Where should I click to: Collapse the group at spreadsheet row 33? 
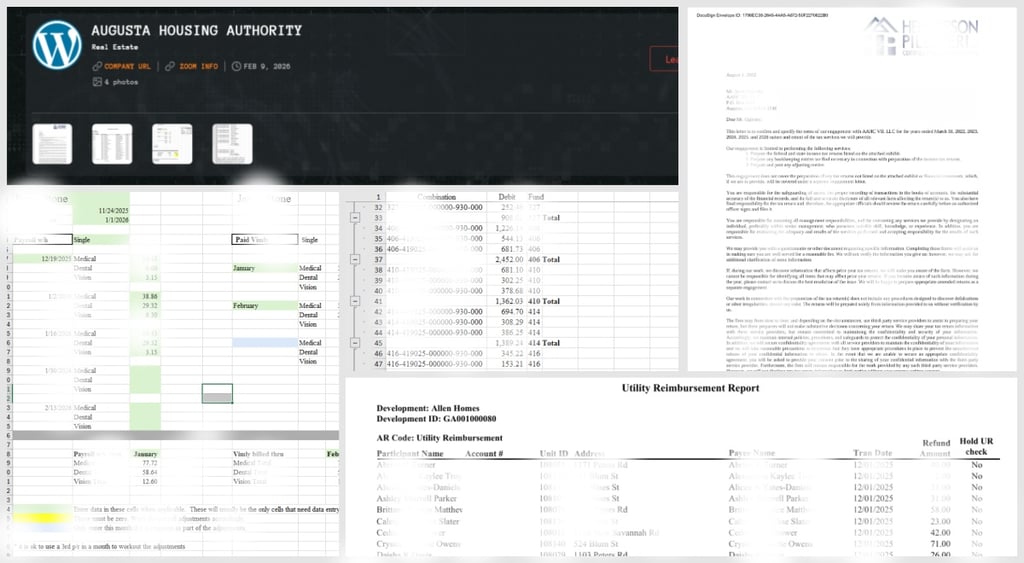[355, 217]
